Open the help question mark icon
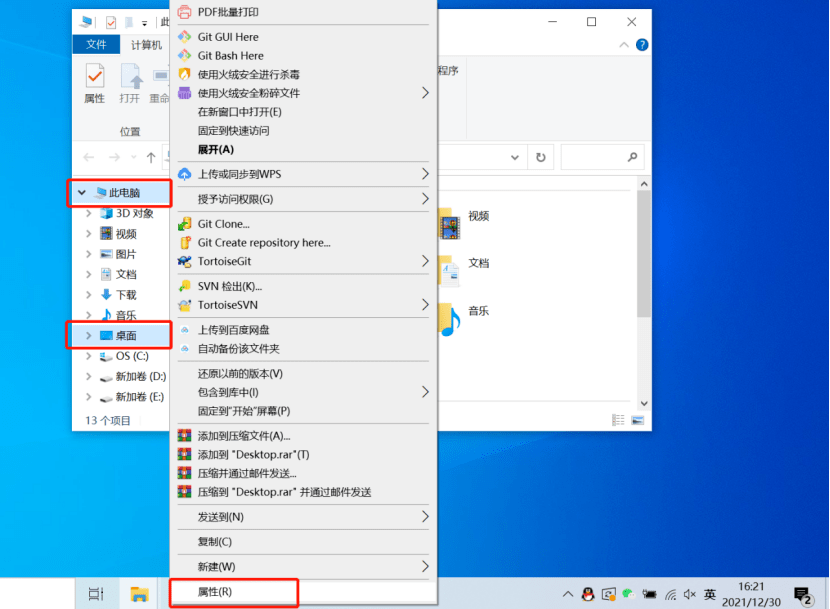830x609 pixels. pyautogui.click(x=642, y=45)
